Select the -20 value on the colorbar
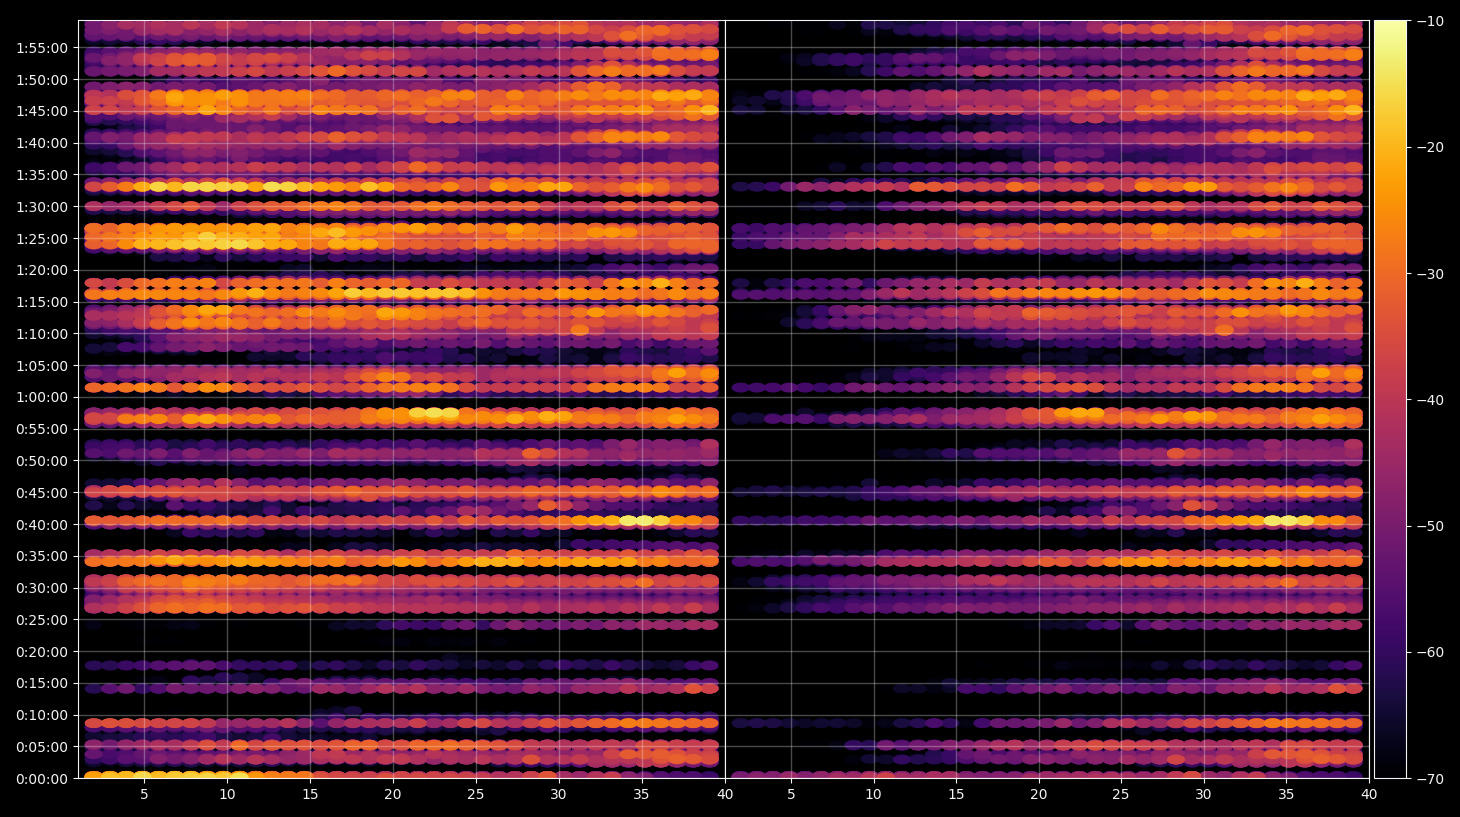This screenshot has height=817, width=1460. click(1430, 147)
